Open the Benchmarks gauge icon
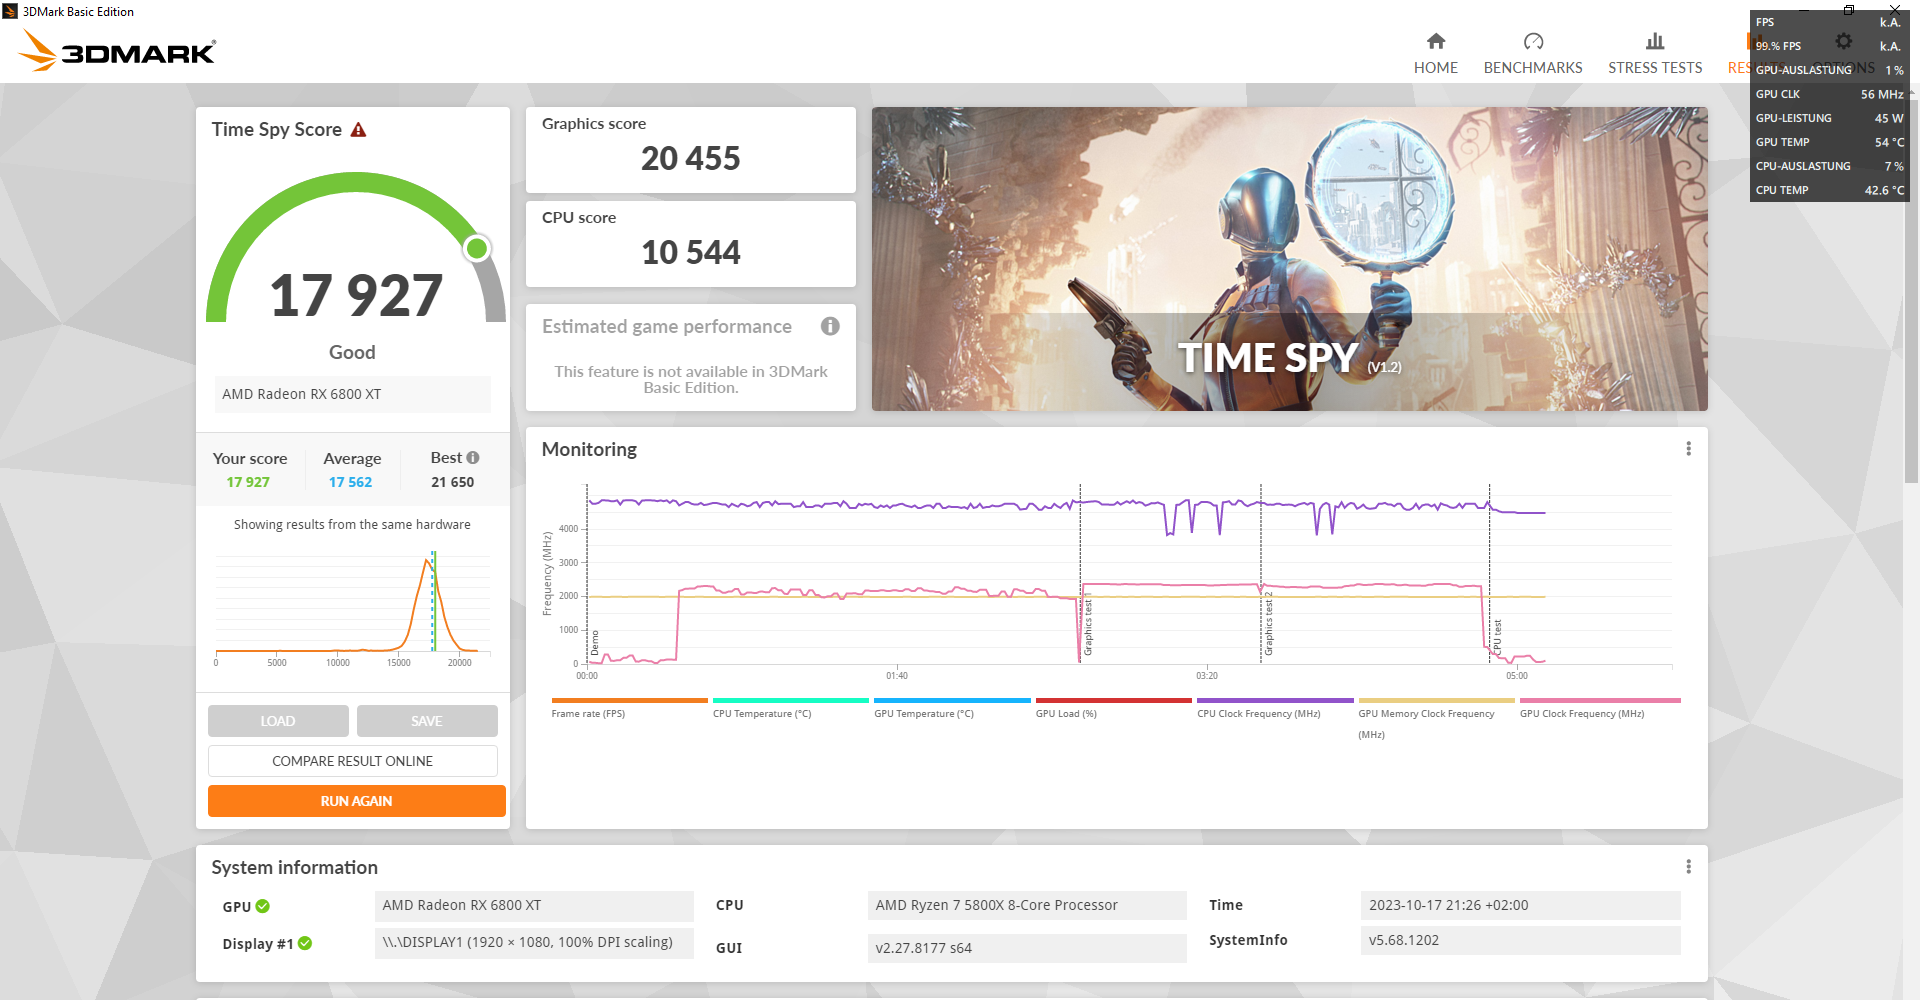The height and width of the screenshot is (1000, 1920). click(x=1533, y=41)
